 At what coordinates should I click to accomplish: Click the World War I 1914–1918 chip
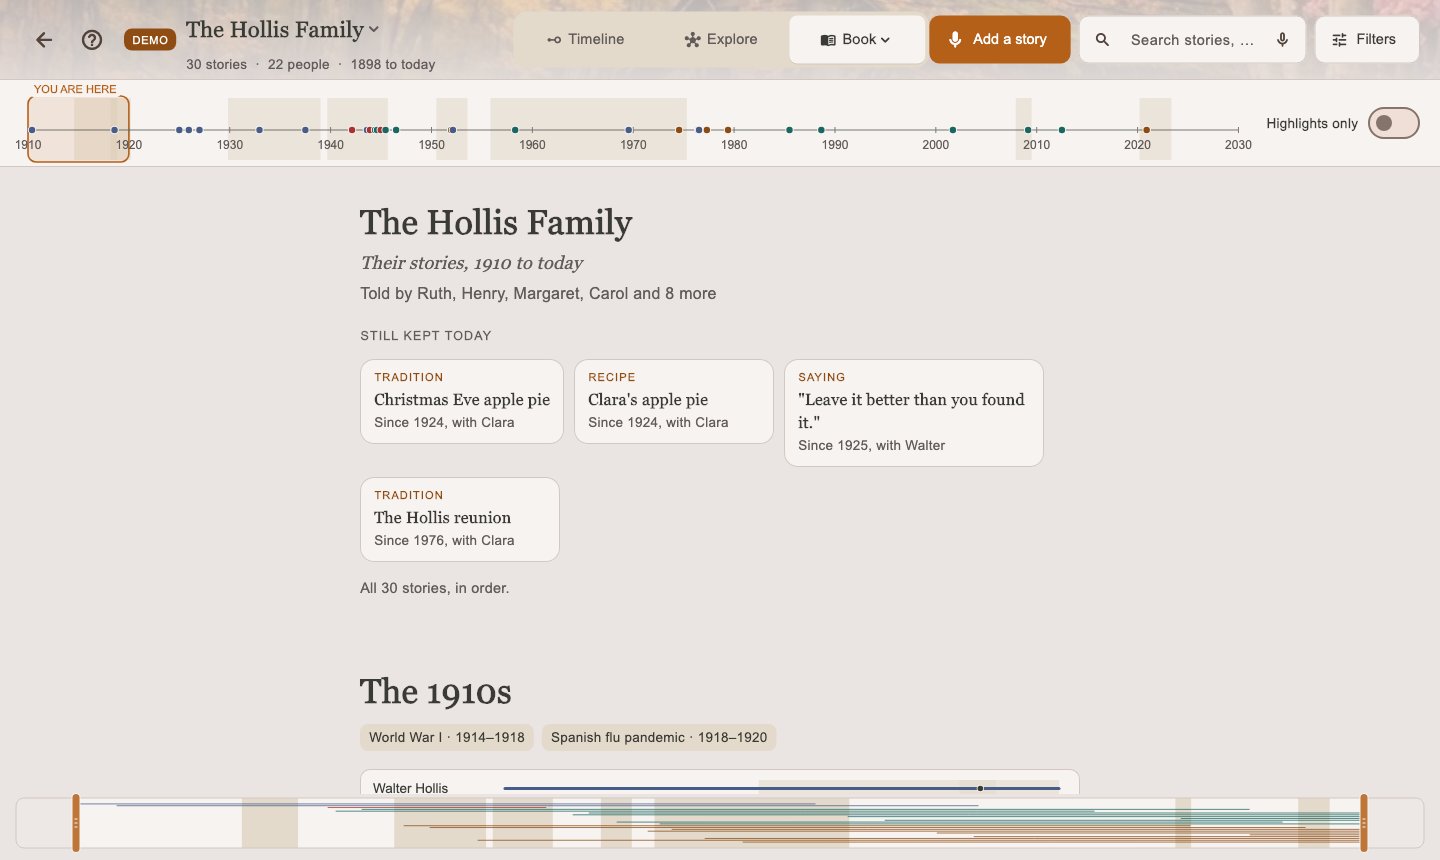pos(446,738)
